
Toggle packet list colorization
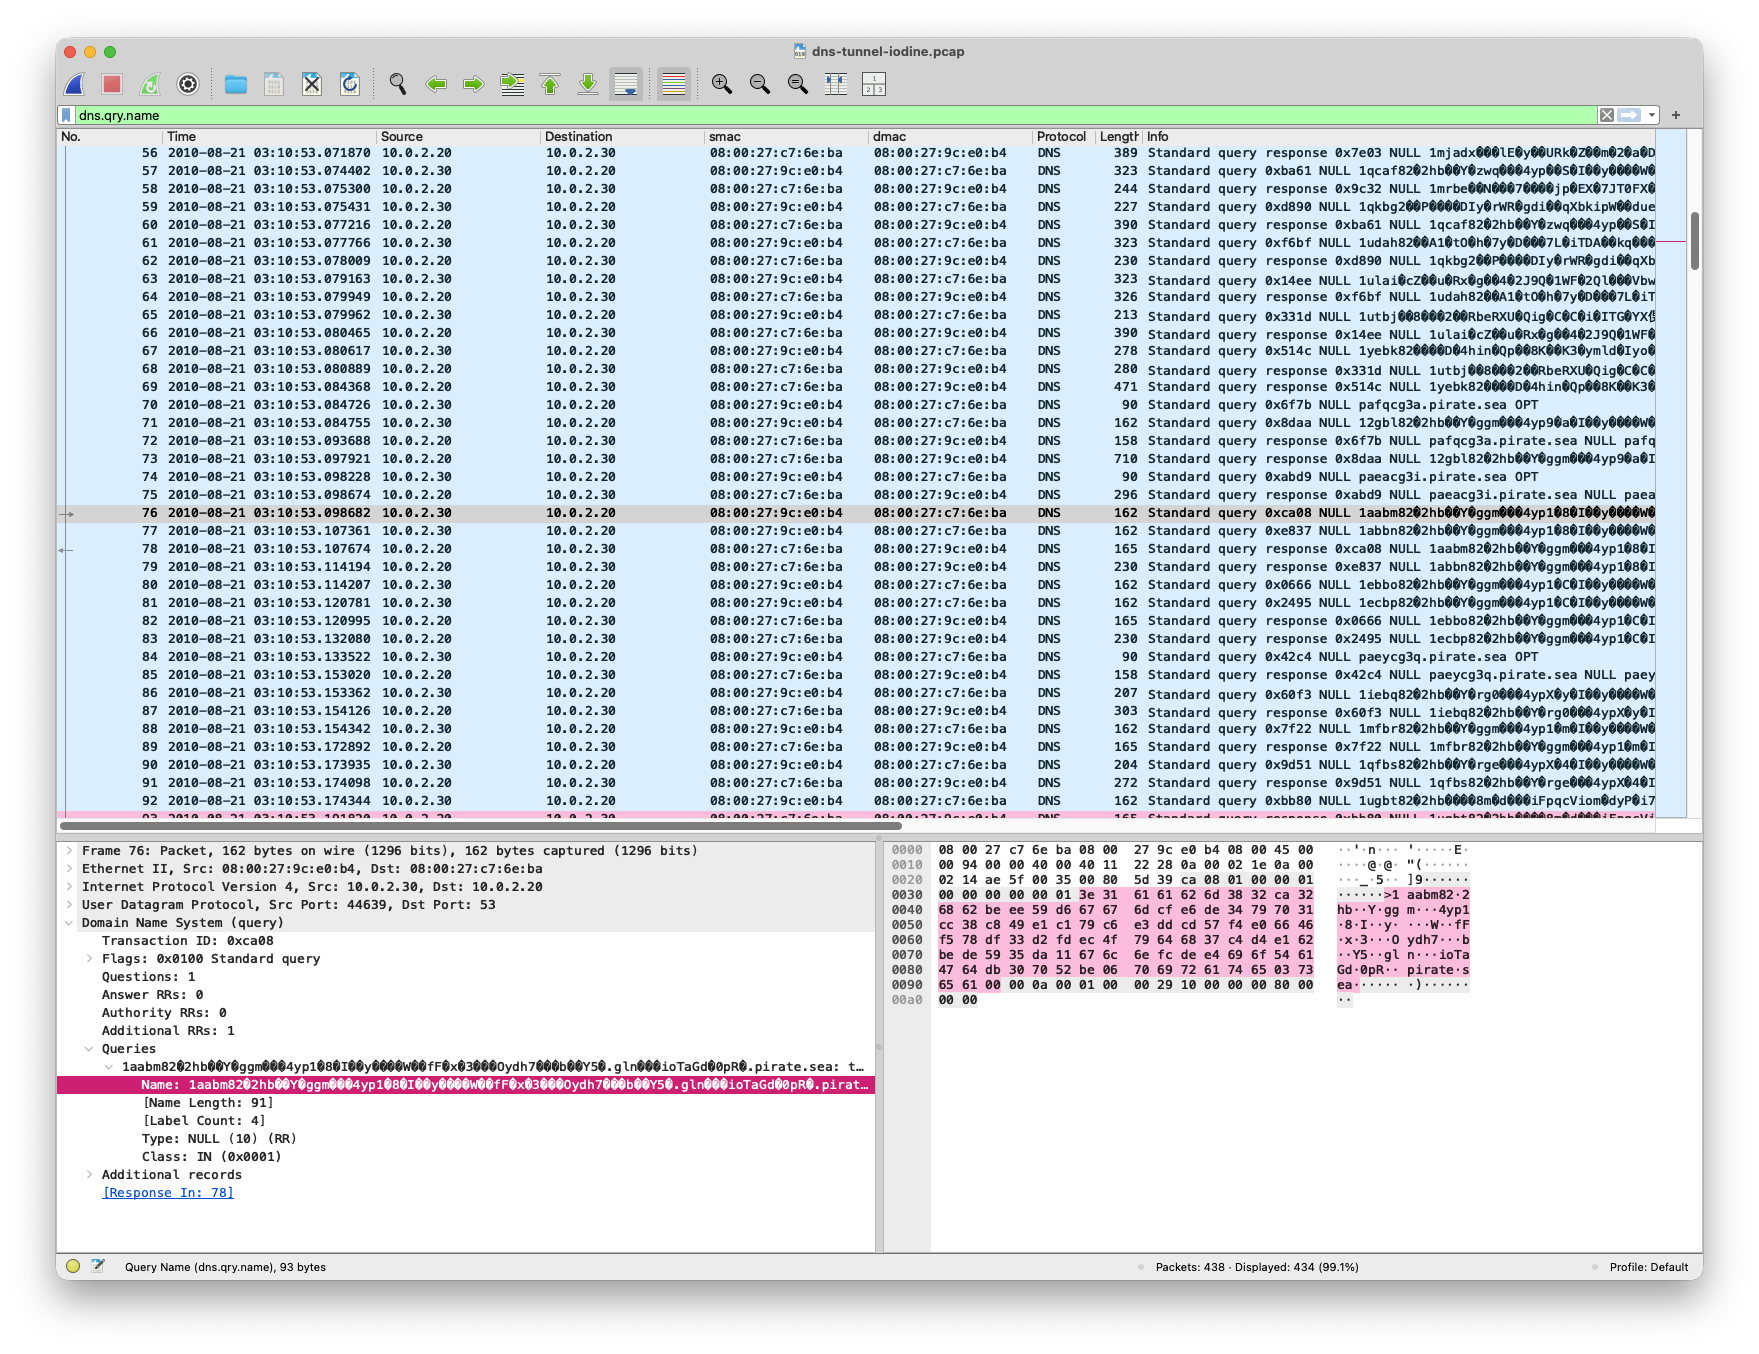tap(674, 85)
